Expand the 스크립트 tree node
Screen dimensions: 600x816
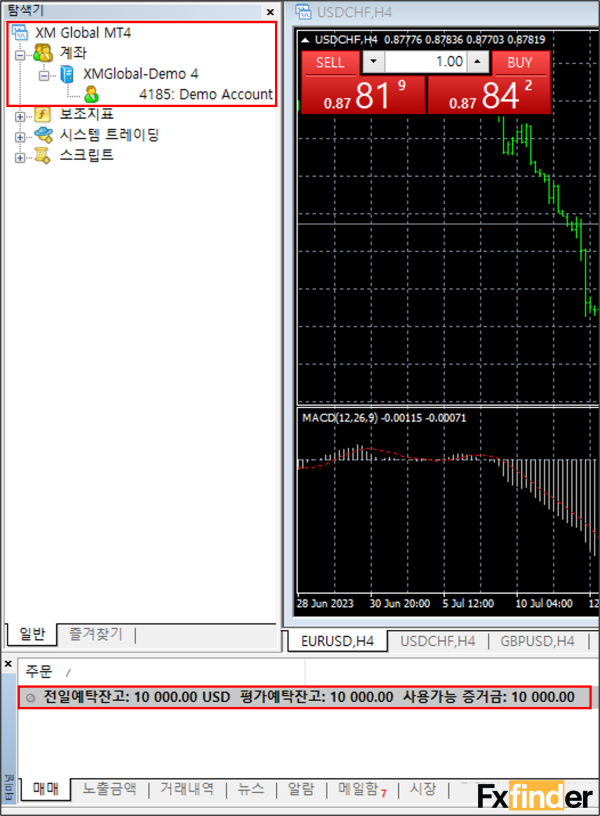tap(20, 157)
